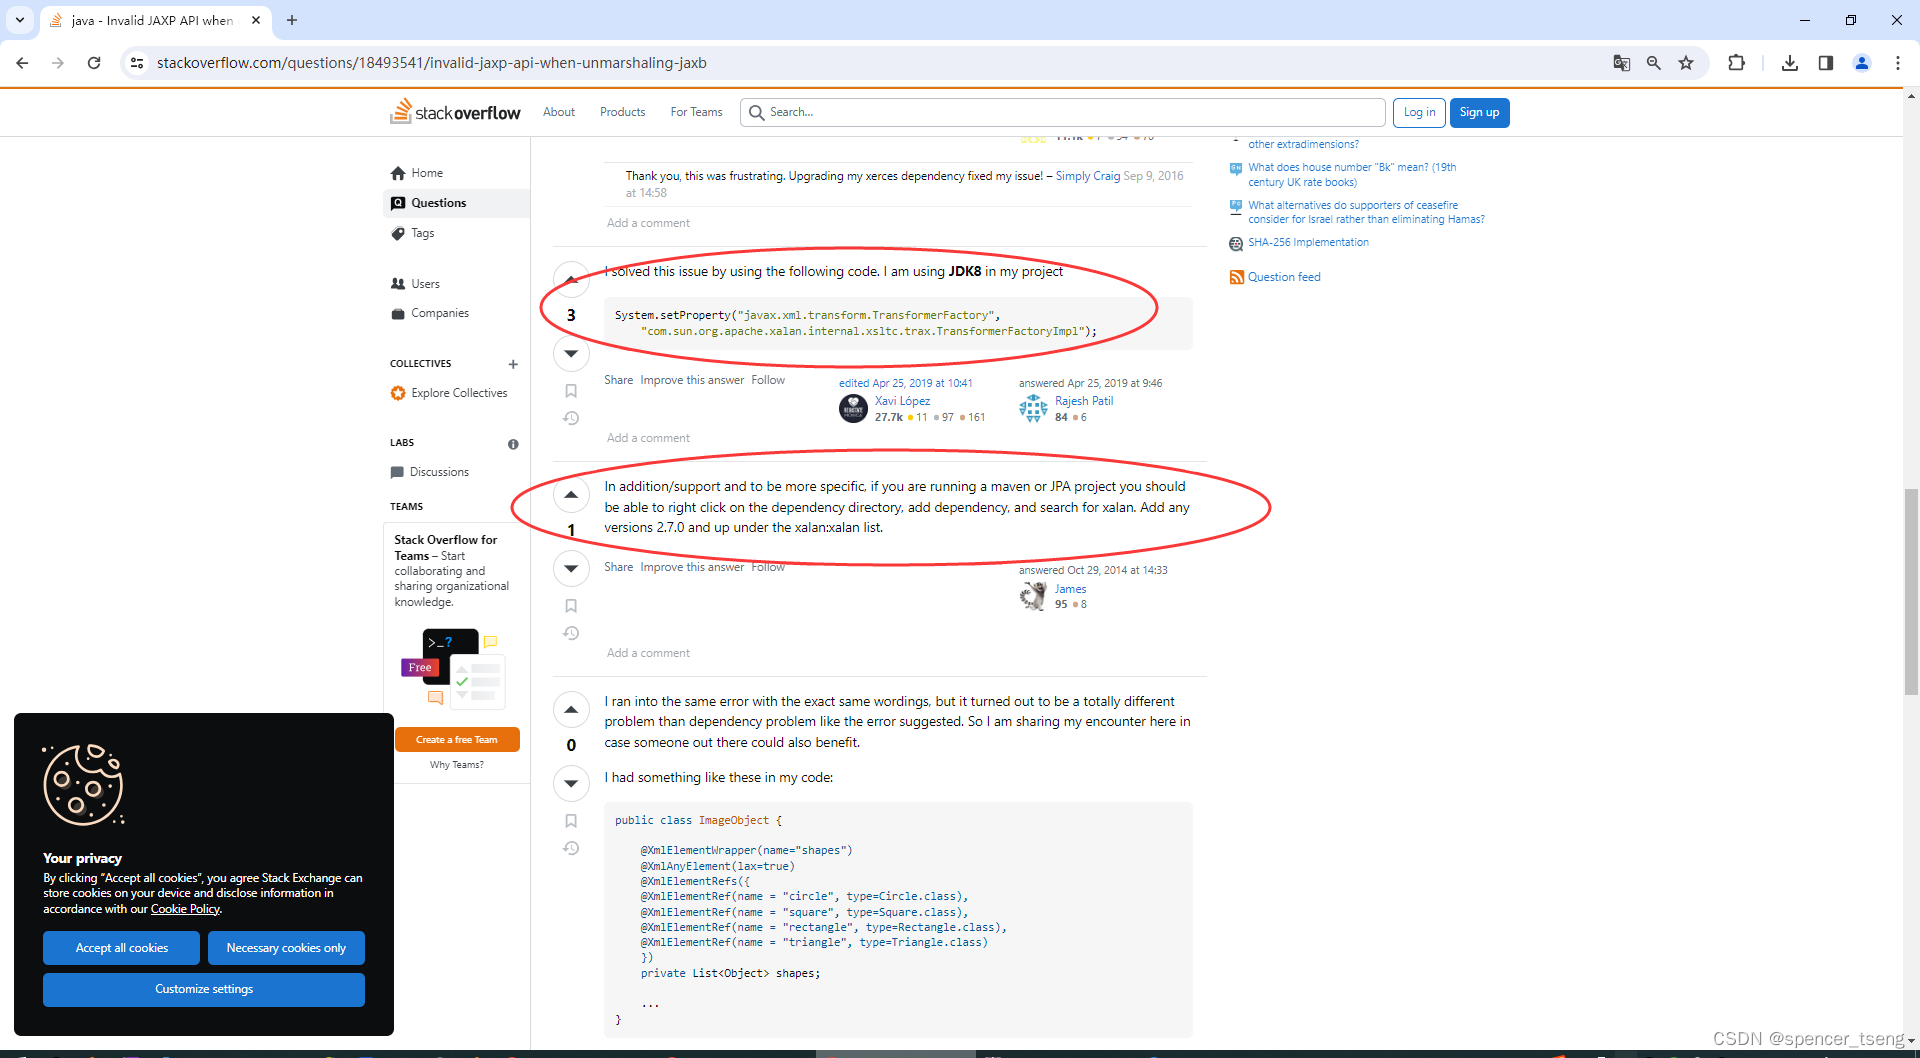Downvote James's xalan dependency answer

(571, 568)
